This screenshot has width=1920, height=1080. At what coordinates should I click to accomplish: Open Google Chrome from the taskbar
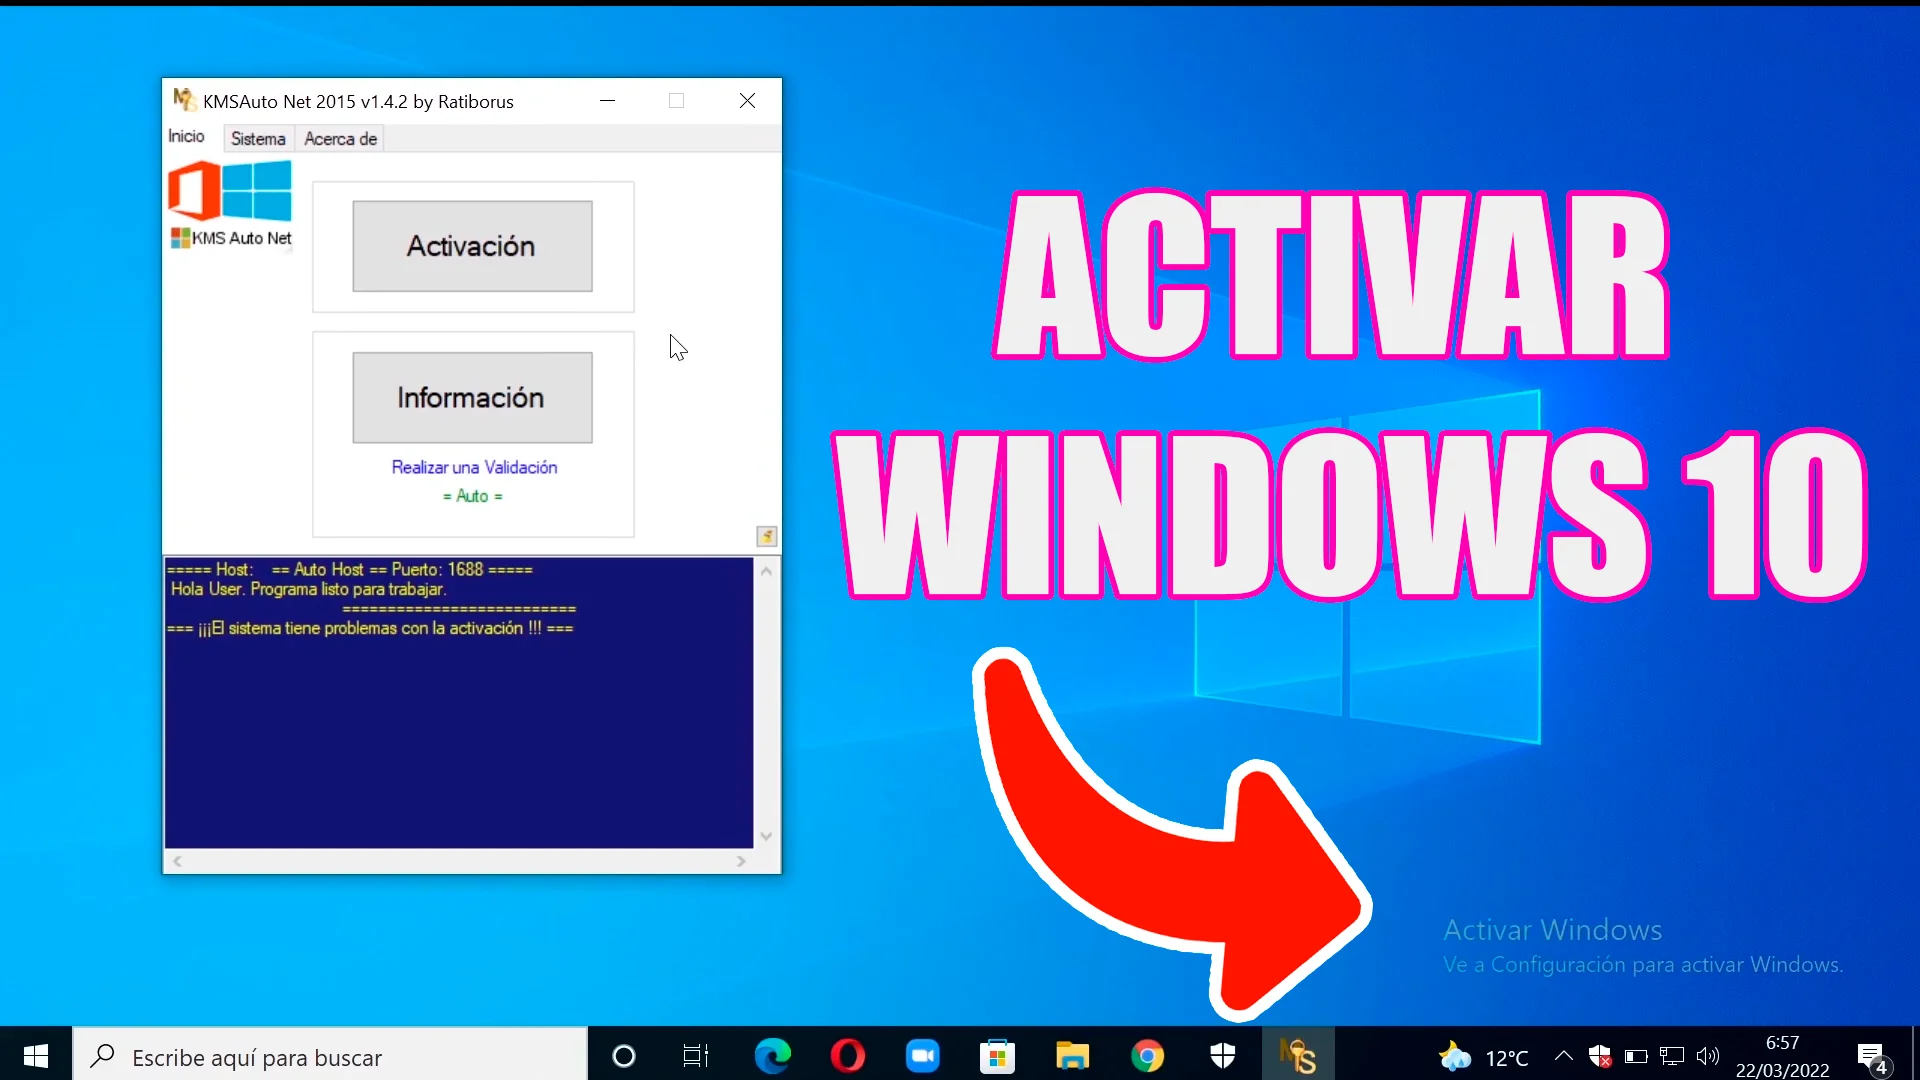click(x=1148, y=1056)
